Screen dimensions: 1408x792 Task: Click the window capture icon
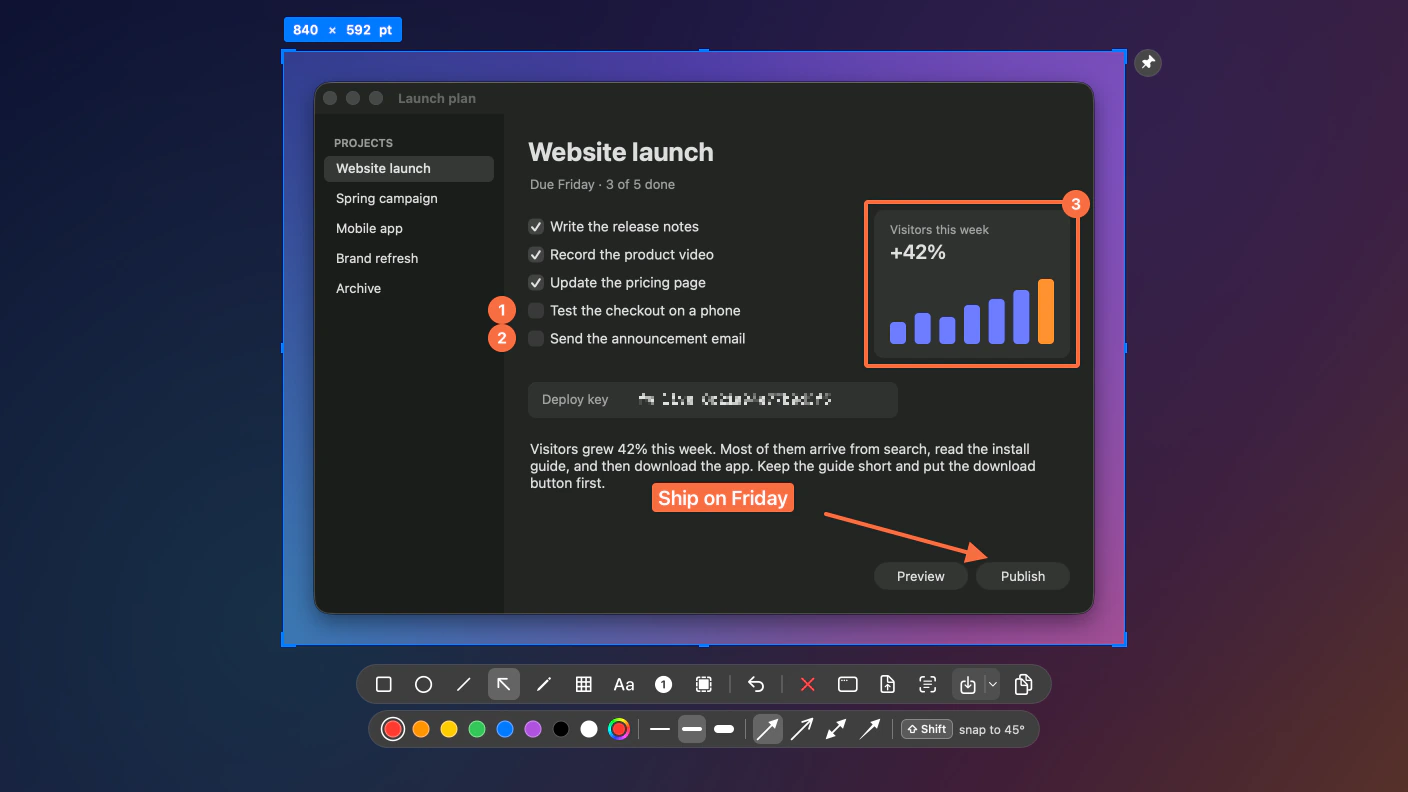[848, 685]
